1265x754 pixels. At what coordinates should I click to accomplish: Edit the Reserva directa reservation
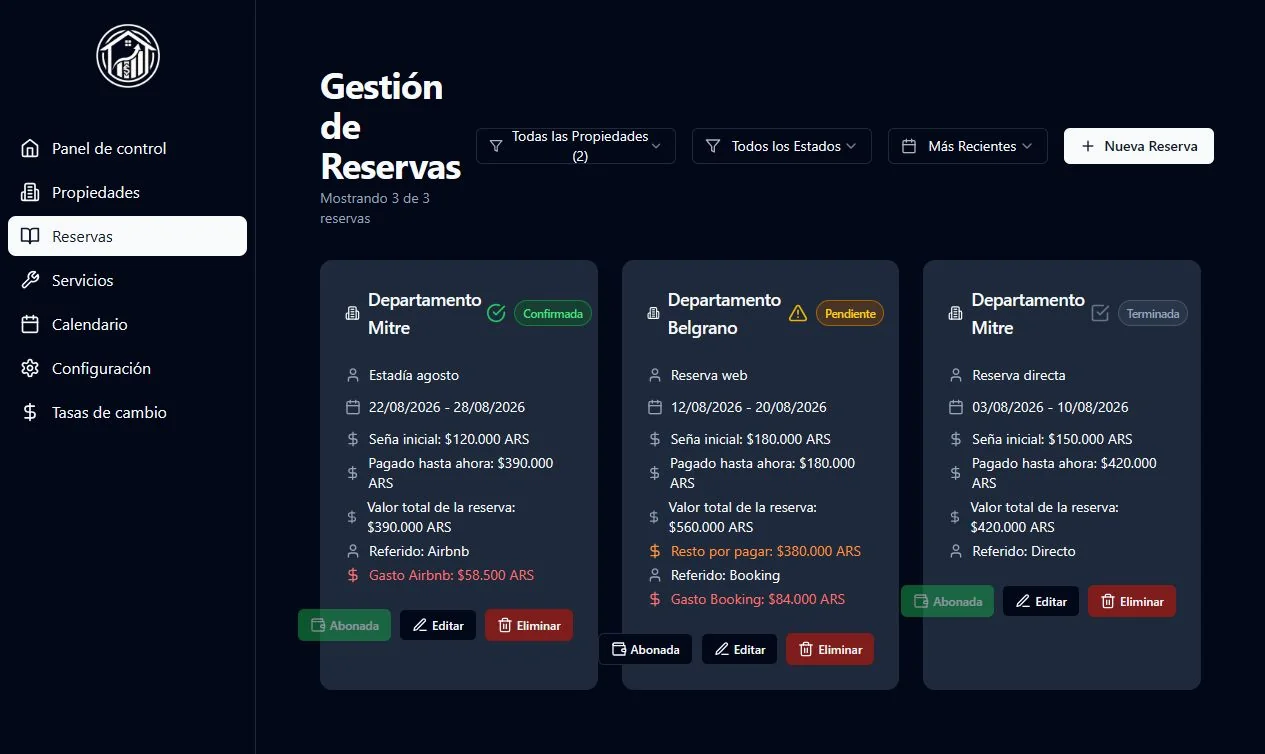[x=1041, y=601]
